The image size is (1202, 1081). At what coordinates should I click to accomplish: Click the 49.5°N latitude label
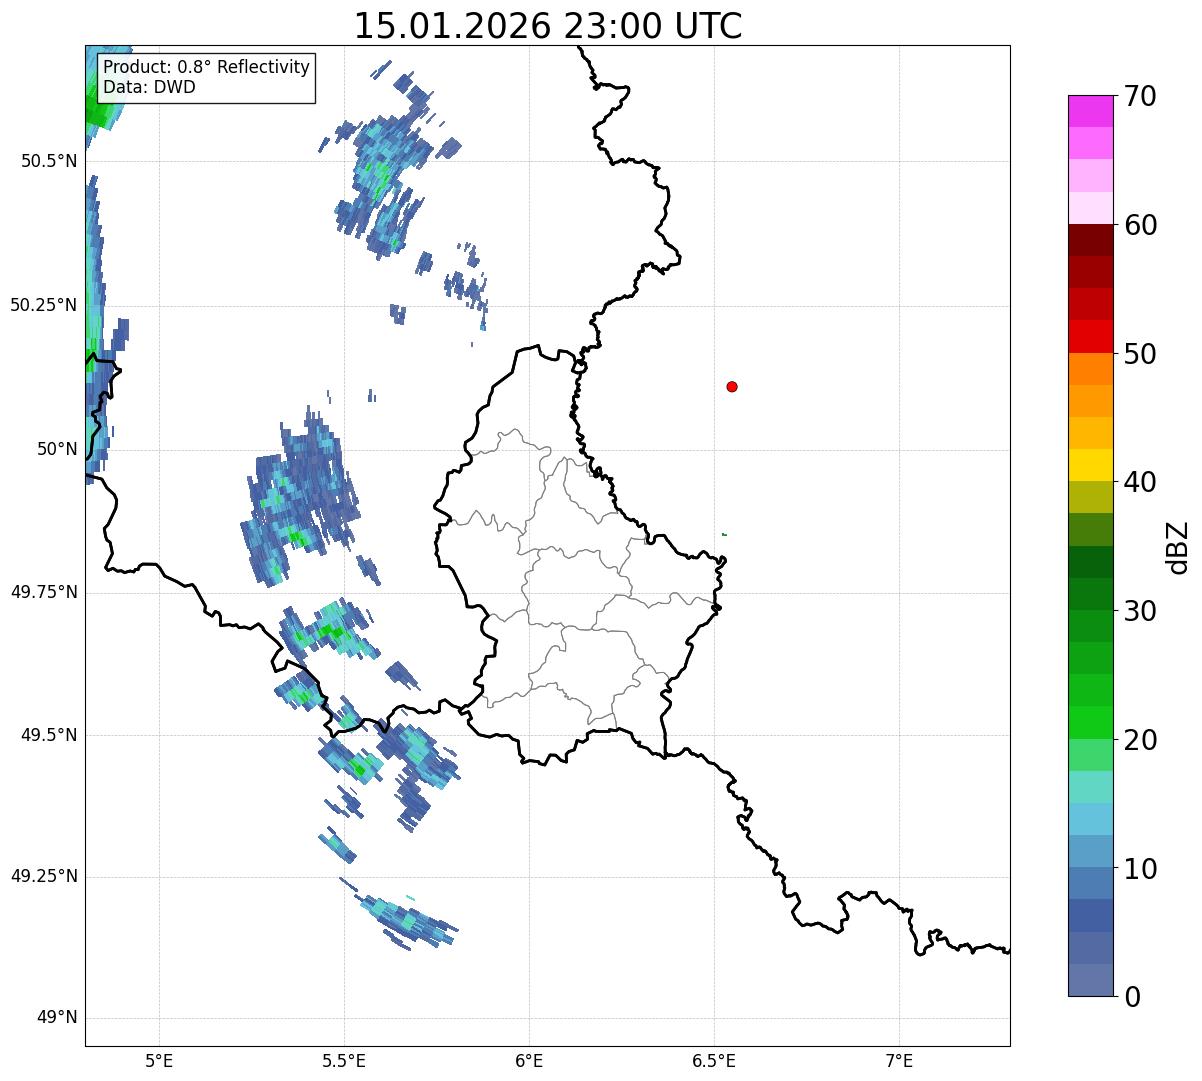[x=48, y=735]
